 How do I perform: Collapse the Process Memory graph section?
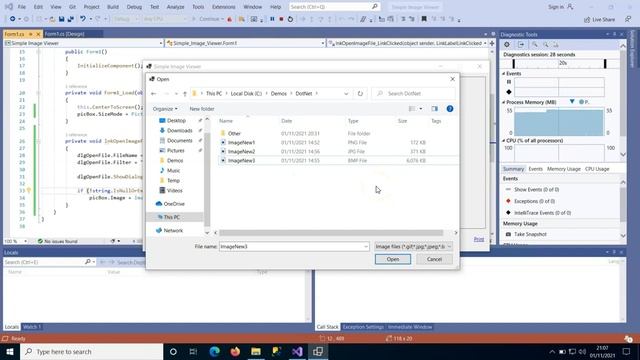coord(504,102)
